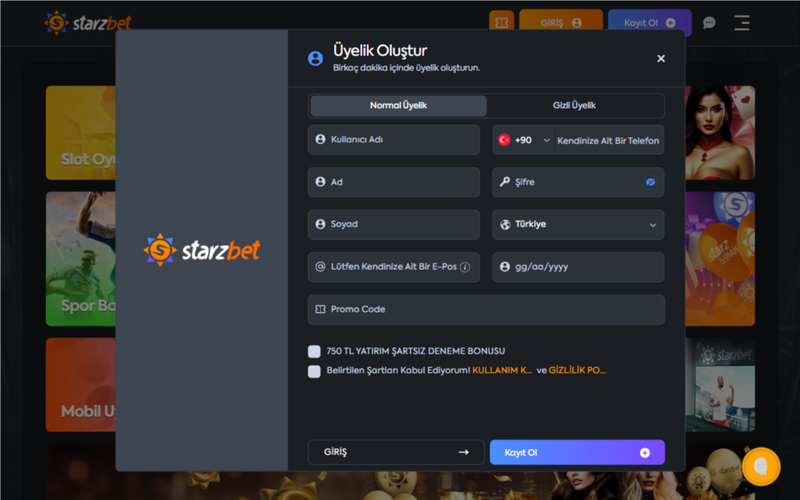Check the Belirtilen Şartları Kabul Ediyorum checkbox
This screenshot has width=800, height=500.
314,371
